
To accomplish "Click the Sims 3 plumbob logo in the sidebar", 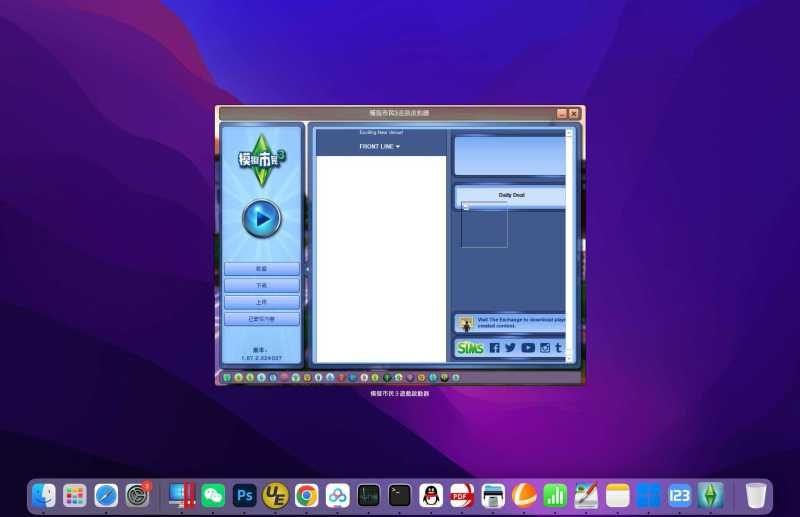I will [x=262, y=160].
